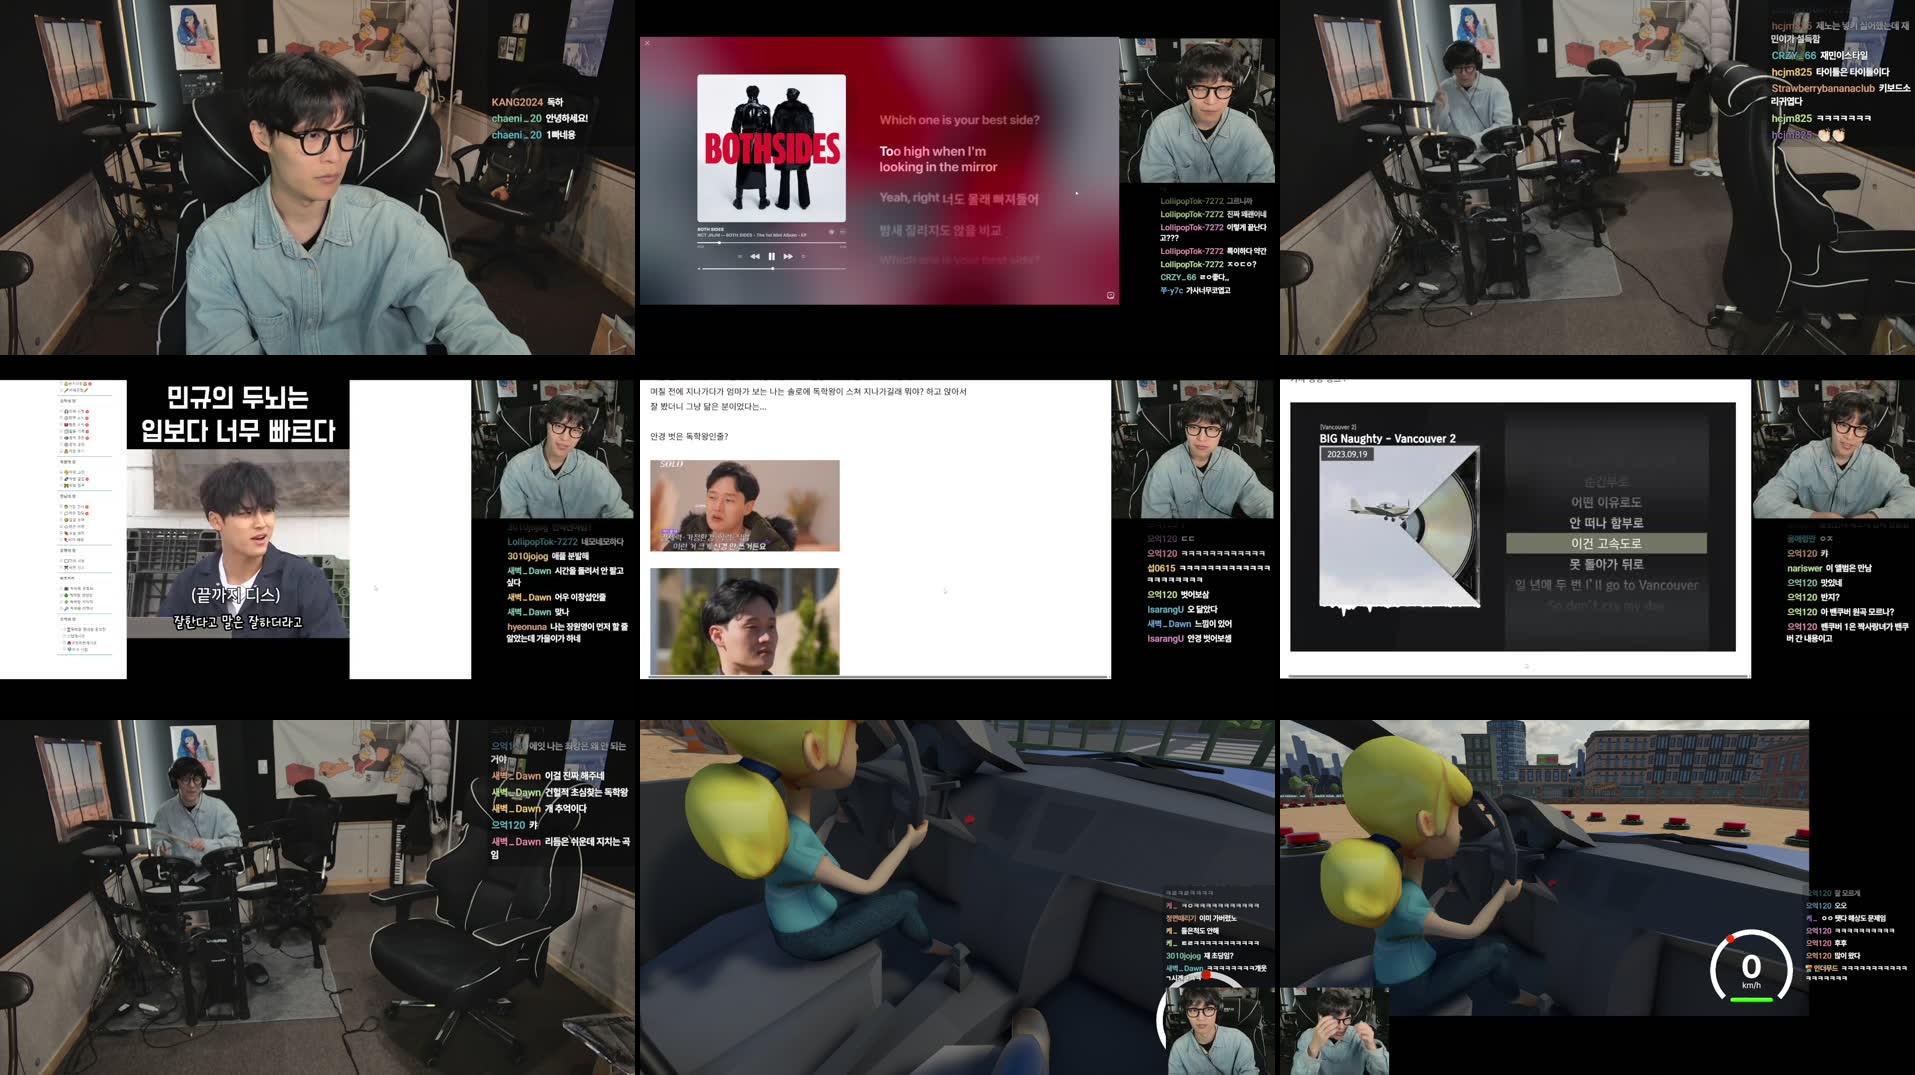Open picture-in-picture via the player corner icon
This screenshot has height=1075, width=1915.
coord(1110,295)
